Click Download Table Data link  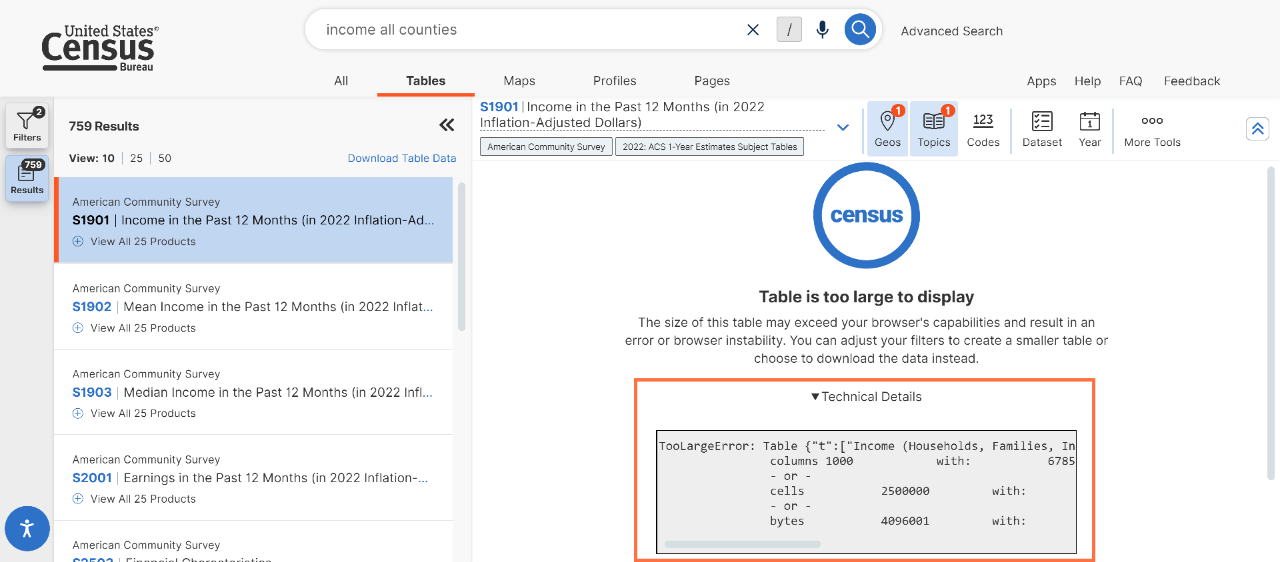(402, 158)
